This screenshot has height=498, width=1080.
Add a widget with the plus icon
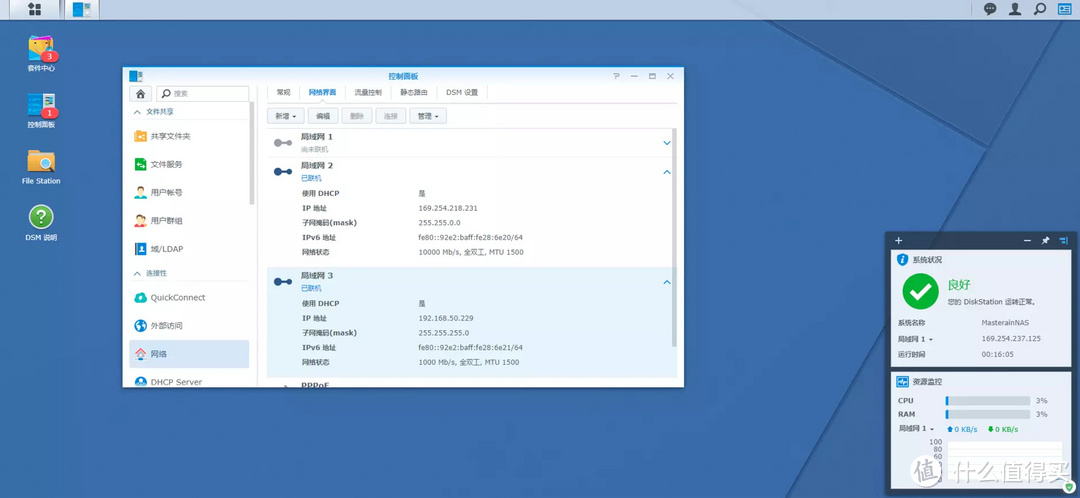[x=899, y=241]
